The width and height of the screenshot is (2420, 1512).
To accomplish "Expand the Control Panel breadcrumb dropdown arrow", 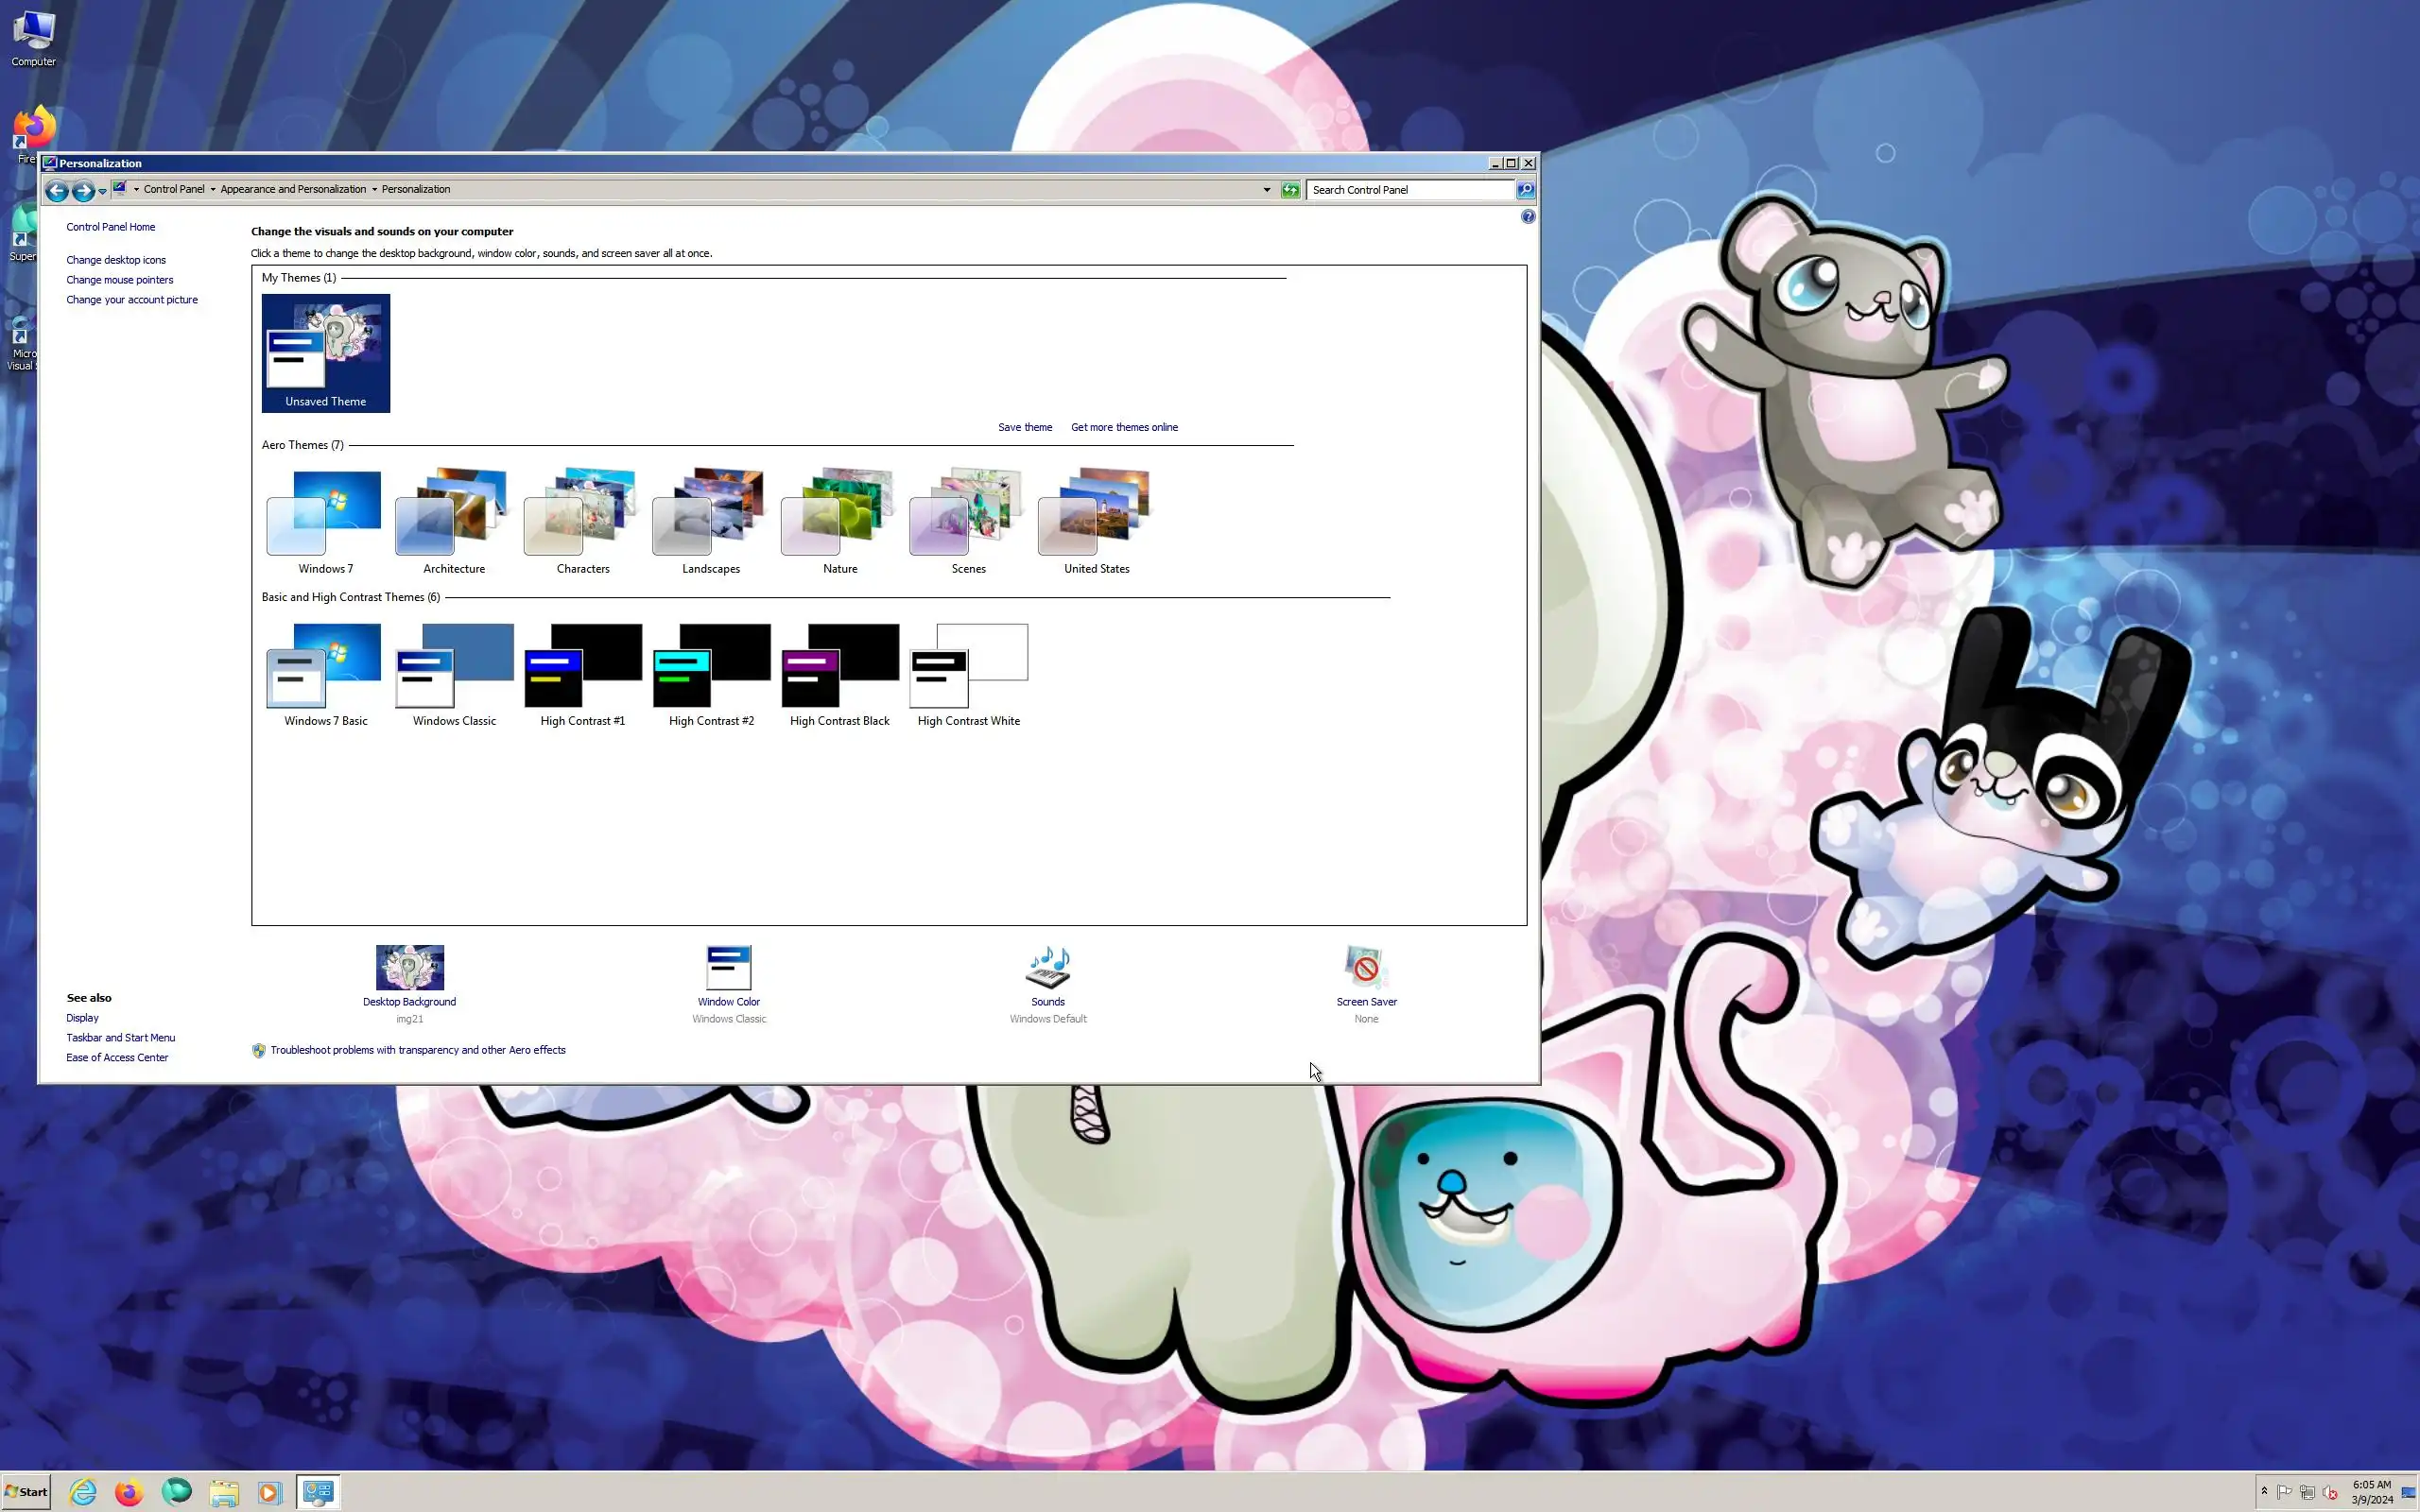I will pos(213,190).
